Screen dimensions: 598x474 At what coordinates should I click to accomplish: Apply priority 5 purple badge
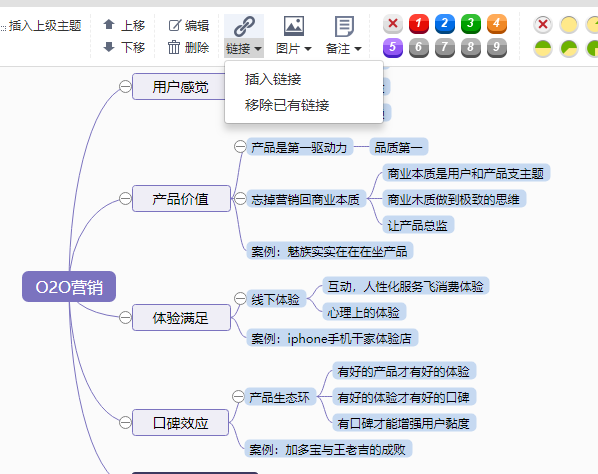[x=393, y=48]
